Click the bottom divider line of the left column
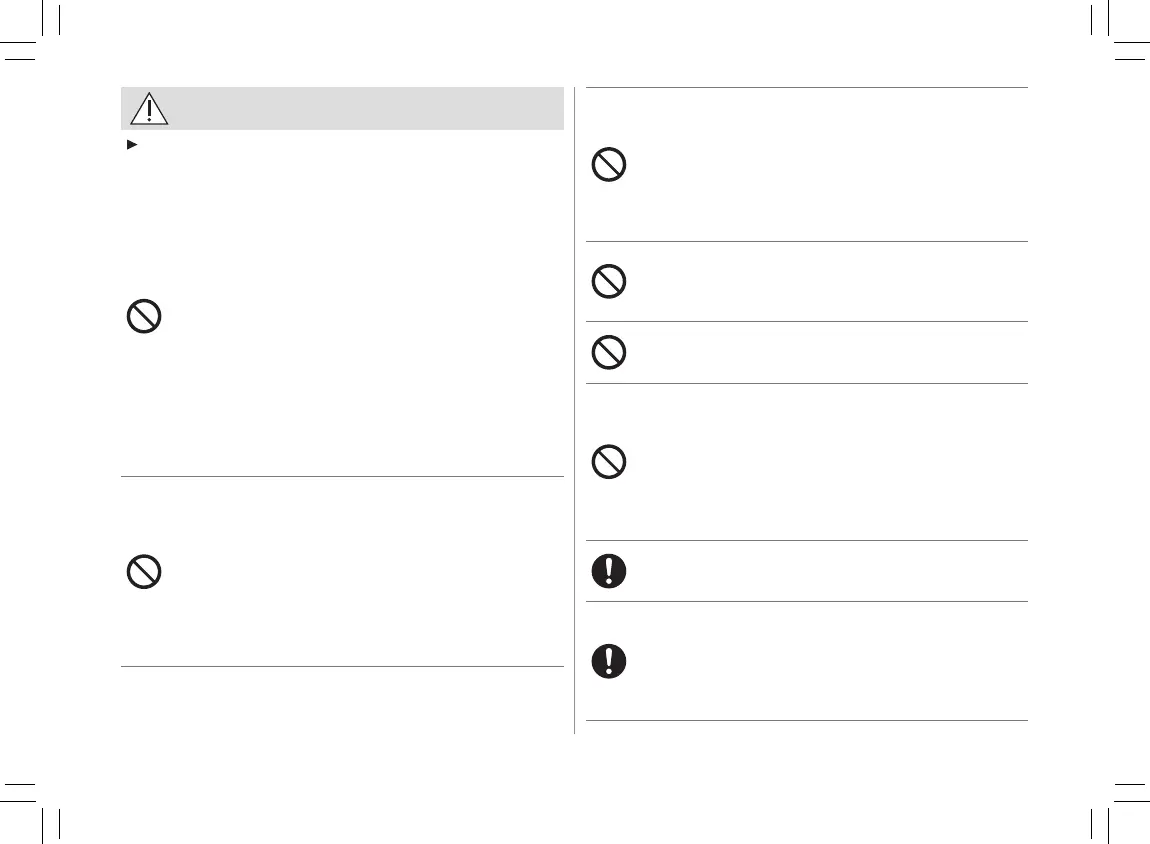The width and height of the screenshot is (1150, 844). pos(342,666)
